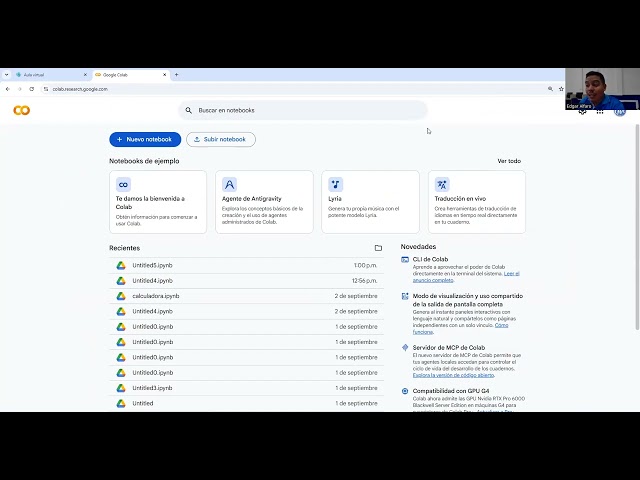Image resolution: width=640 pixels, height=480 pixels.
Task: Reload the page with the browser refresh icon
Action: tap(32, 89)
